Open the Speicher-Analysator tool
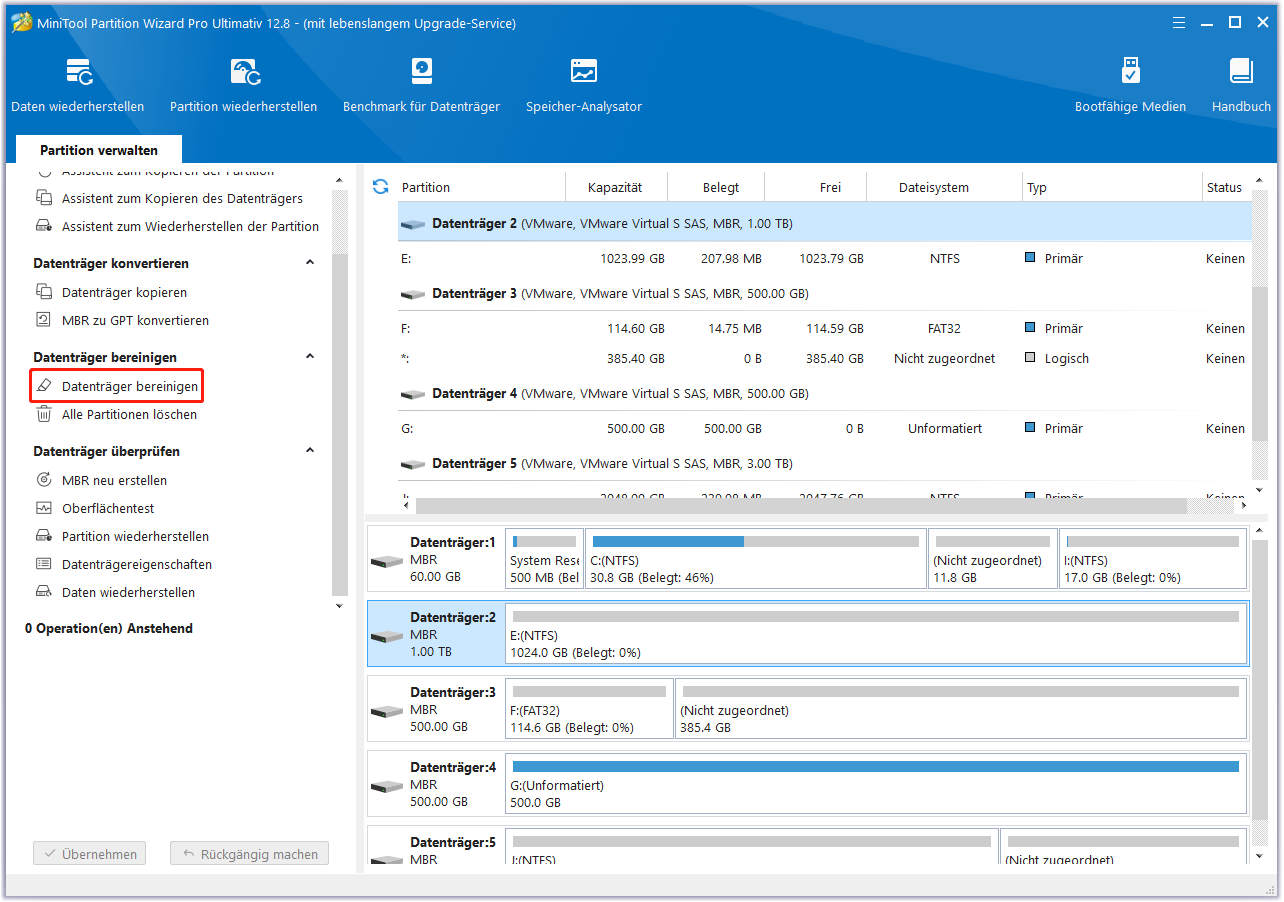1284x902 pixels. click(584, 85)
